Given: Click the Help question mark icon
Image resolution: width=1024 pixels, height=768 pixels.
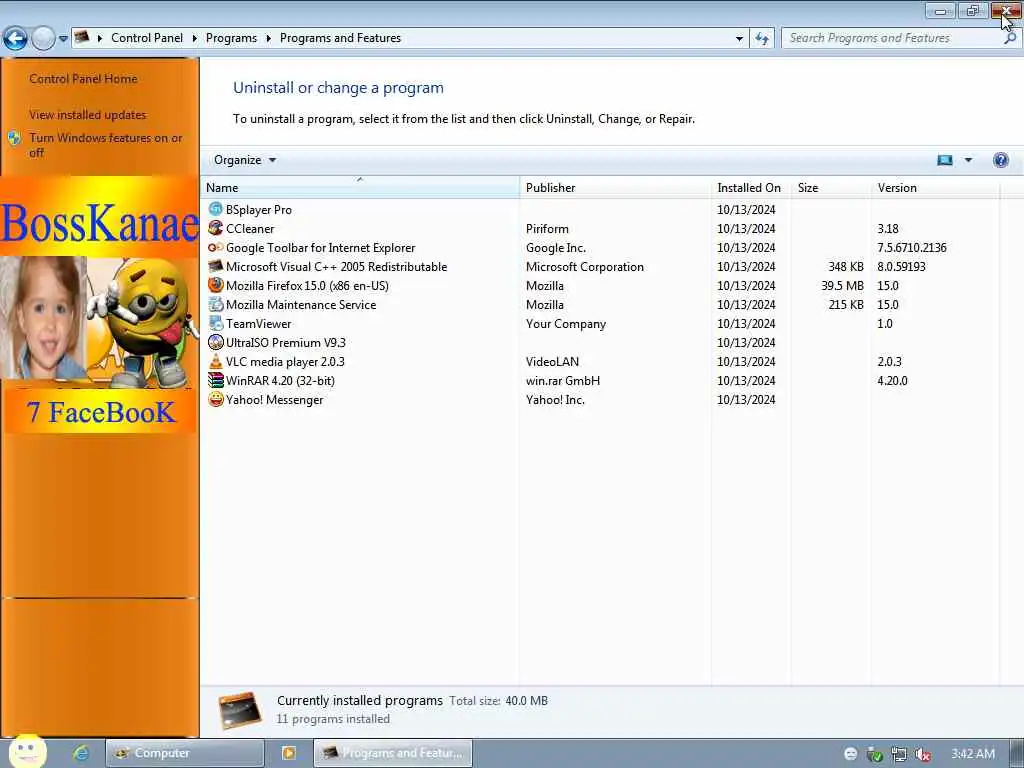Looking at the screenshot, I should tap(1000, 160).
